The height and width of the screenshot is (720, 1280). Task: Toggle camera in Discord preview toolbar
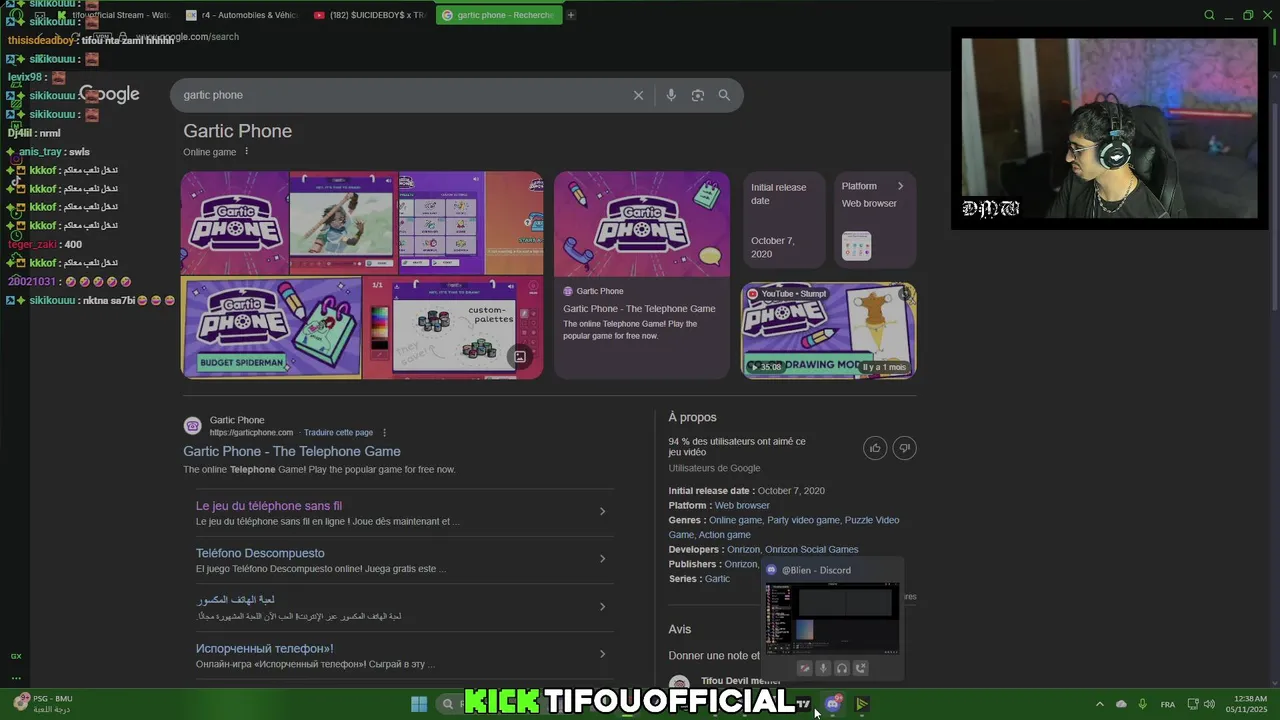tap(804, 668)
